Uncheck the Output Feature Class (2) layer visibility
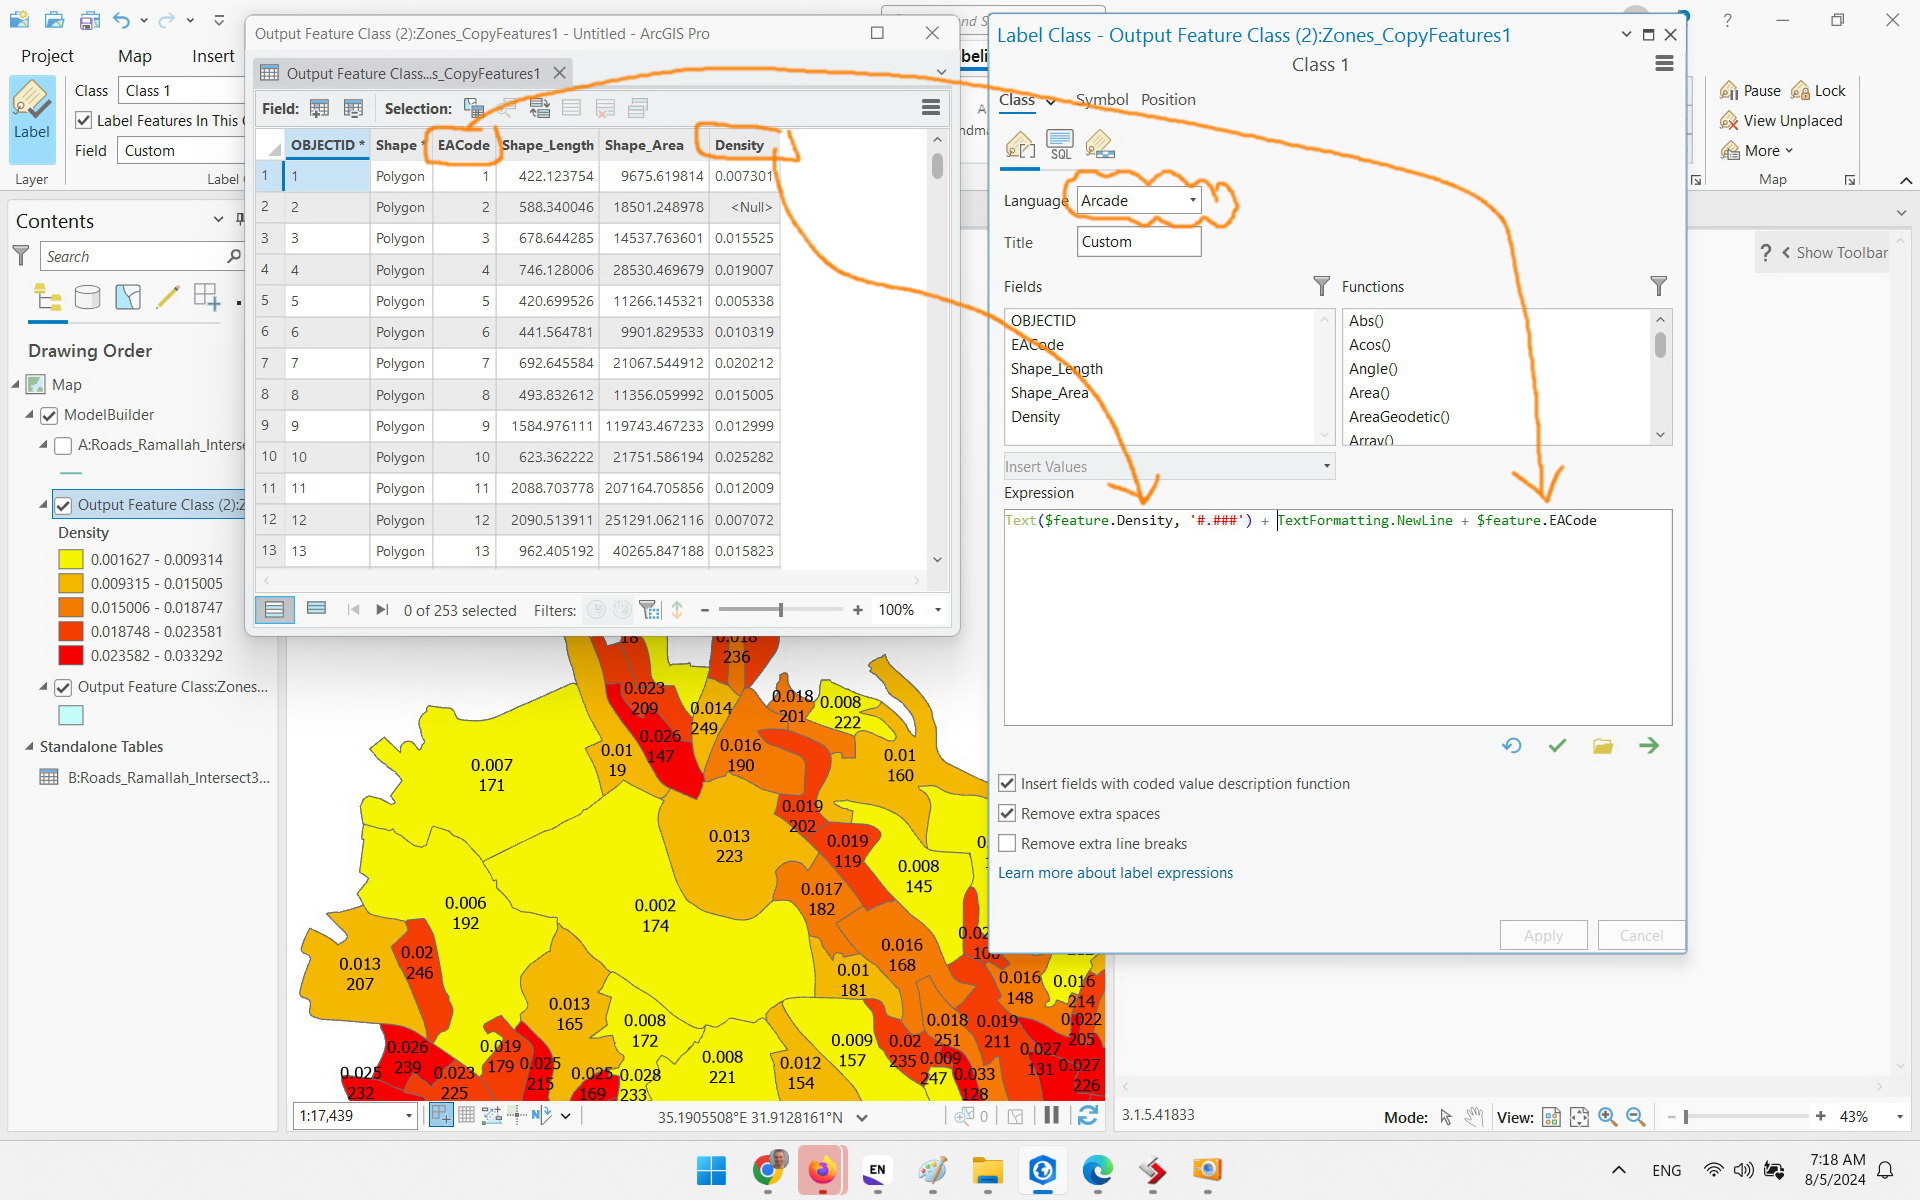The width and height of the screenshot is (1920, 1200). point(64,504)
